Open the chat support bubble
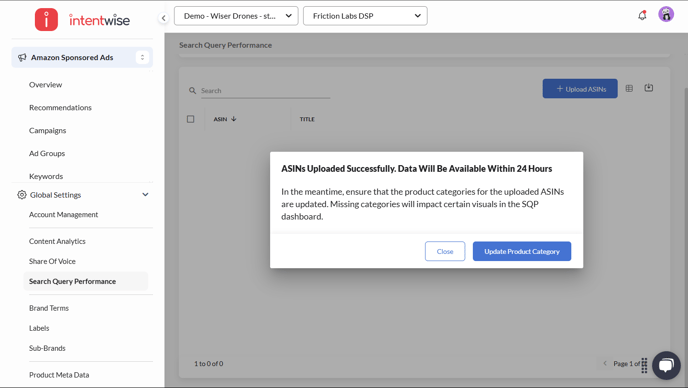688x388 pixels. pos(666,365)
